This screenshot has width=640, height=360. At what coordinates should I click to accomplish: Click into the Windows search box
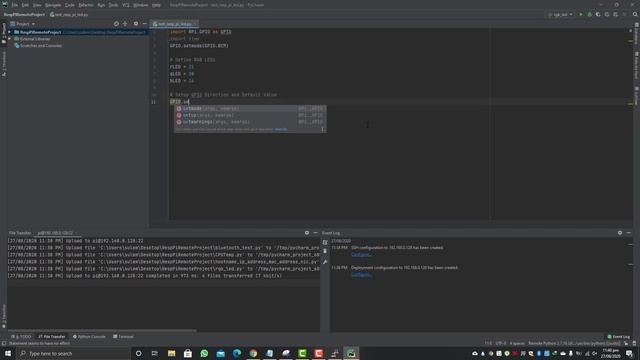73,353
